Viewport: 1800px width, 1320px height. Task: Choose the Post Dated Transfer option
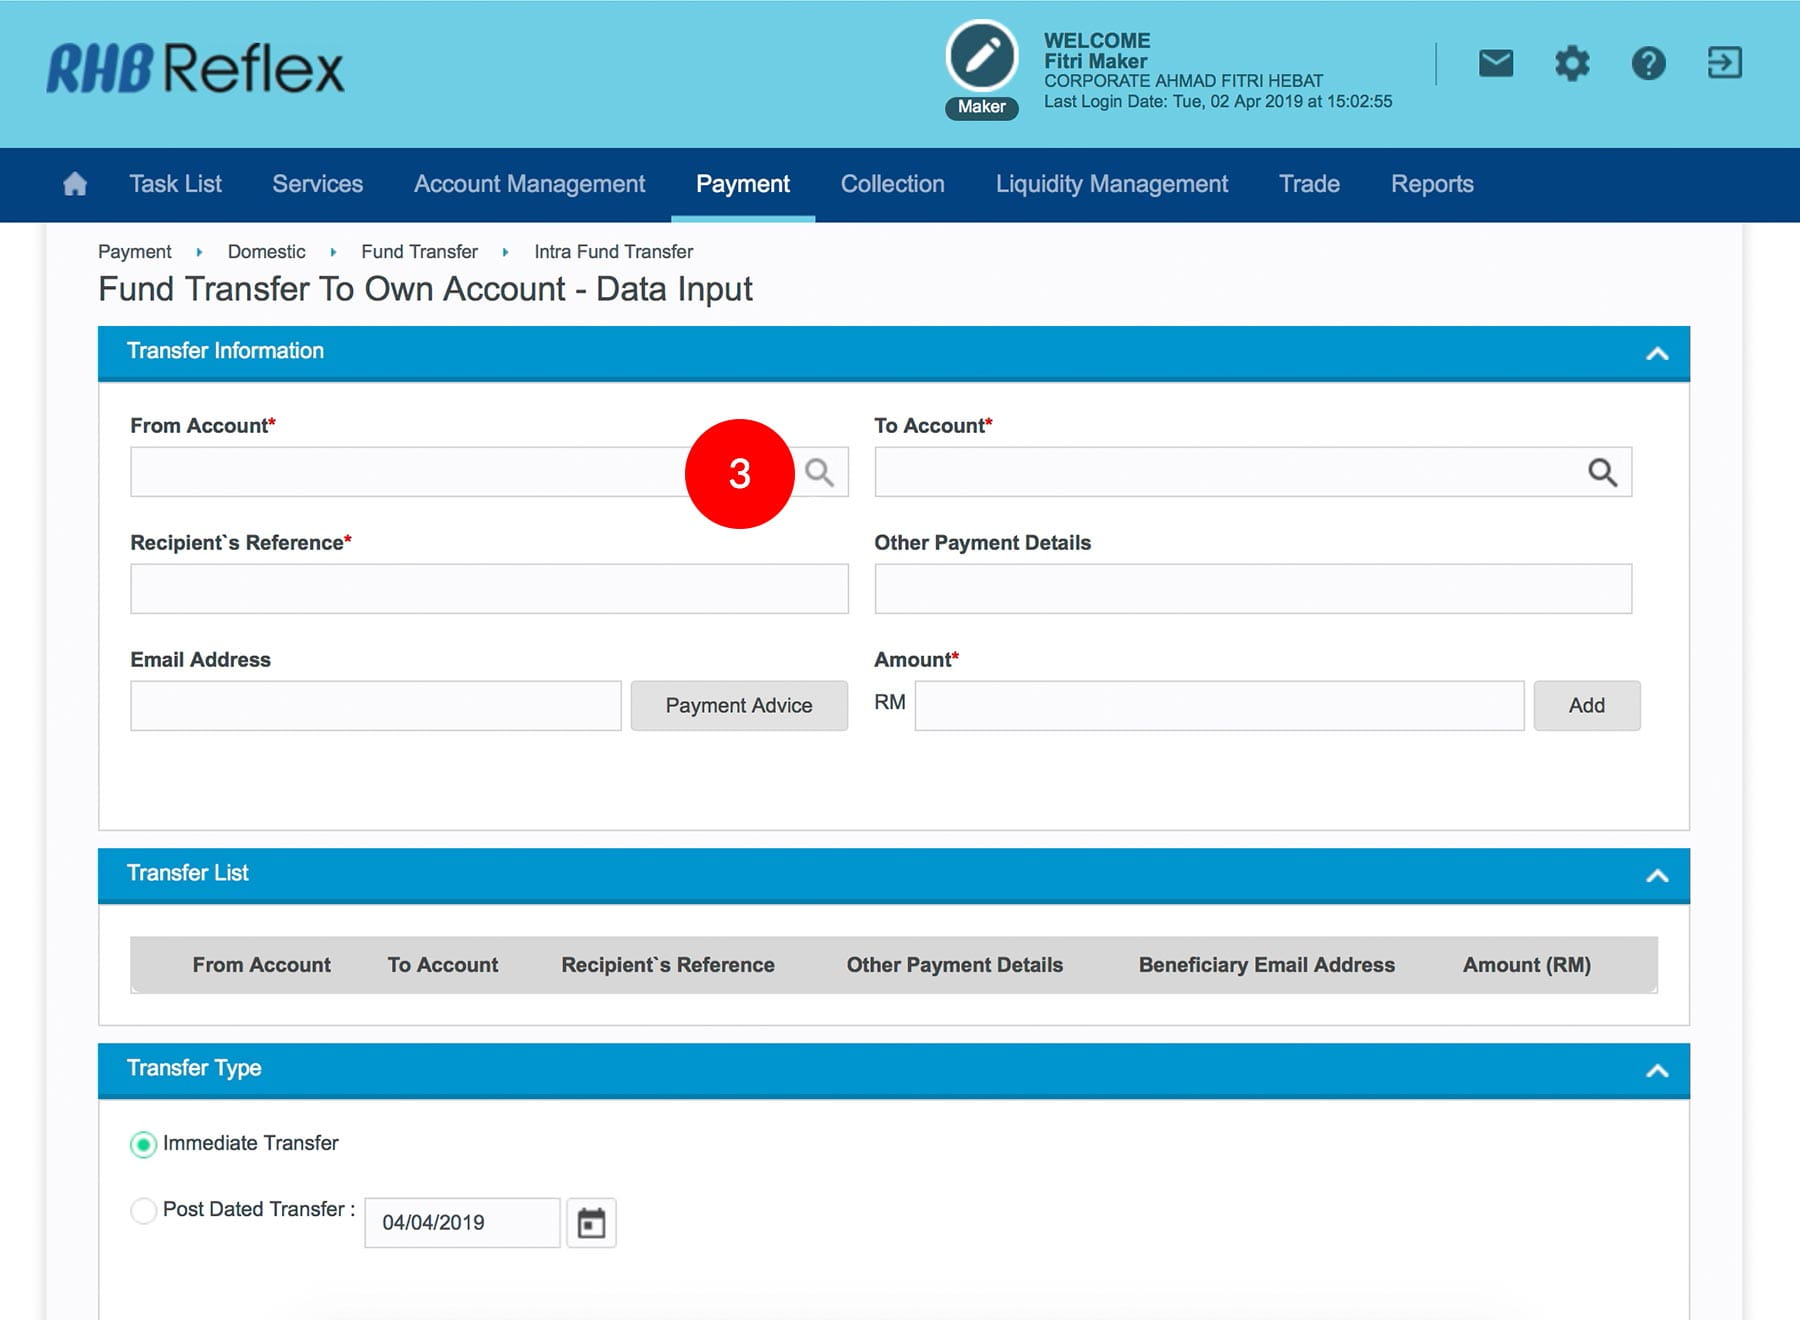click(144, 1210)
